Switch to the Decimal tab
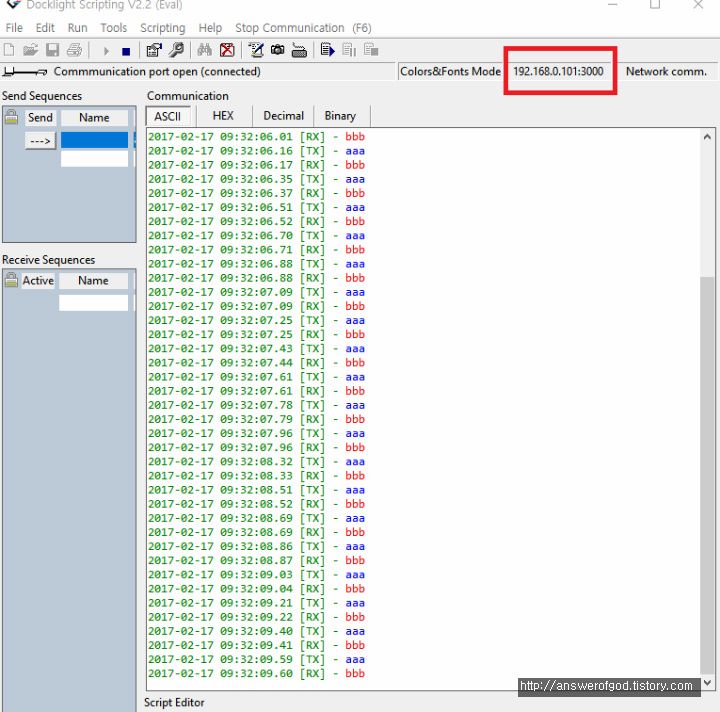The image size is (720, 712). [283, 116]
